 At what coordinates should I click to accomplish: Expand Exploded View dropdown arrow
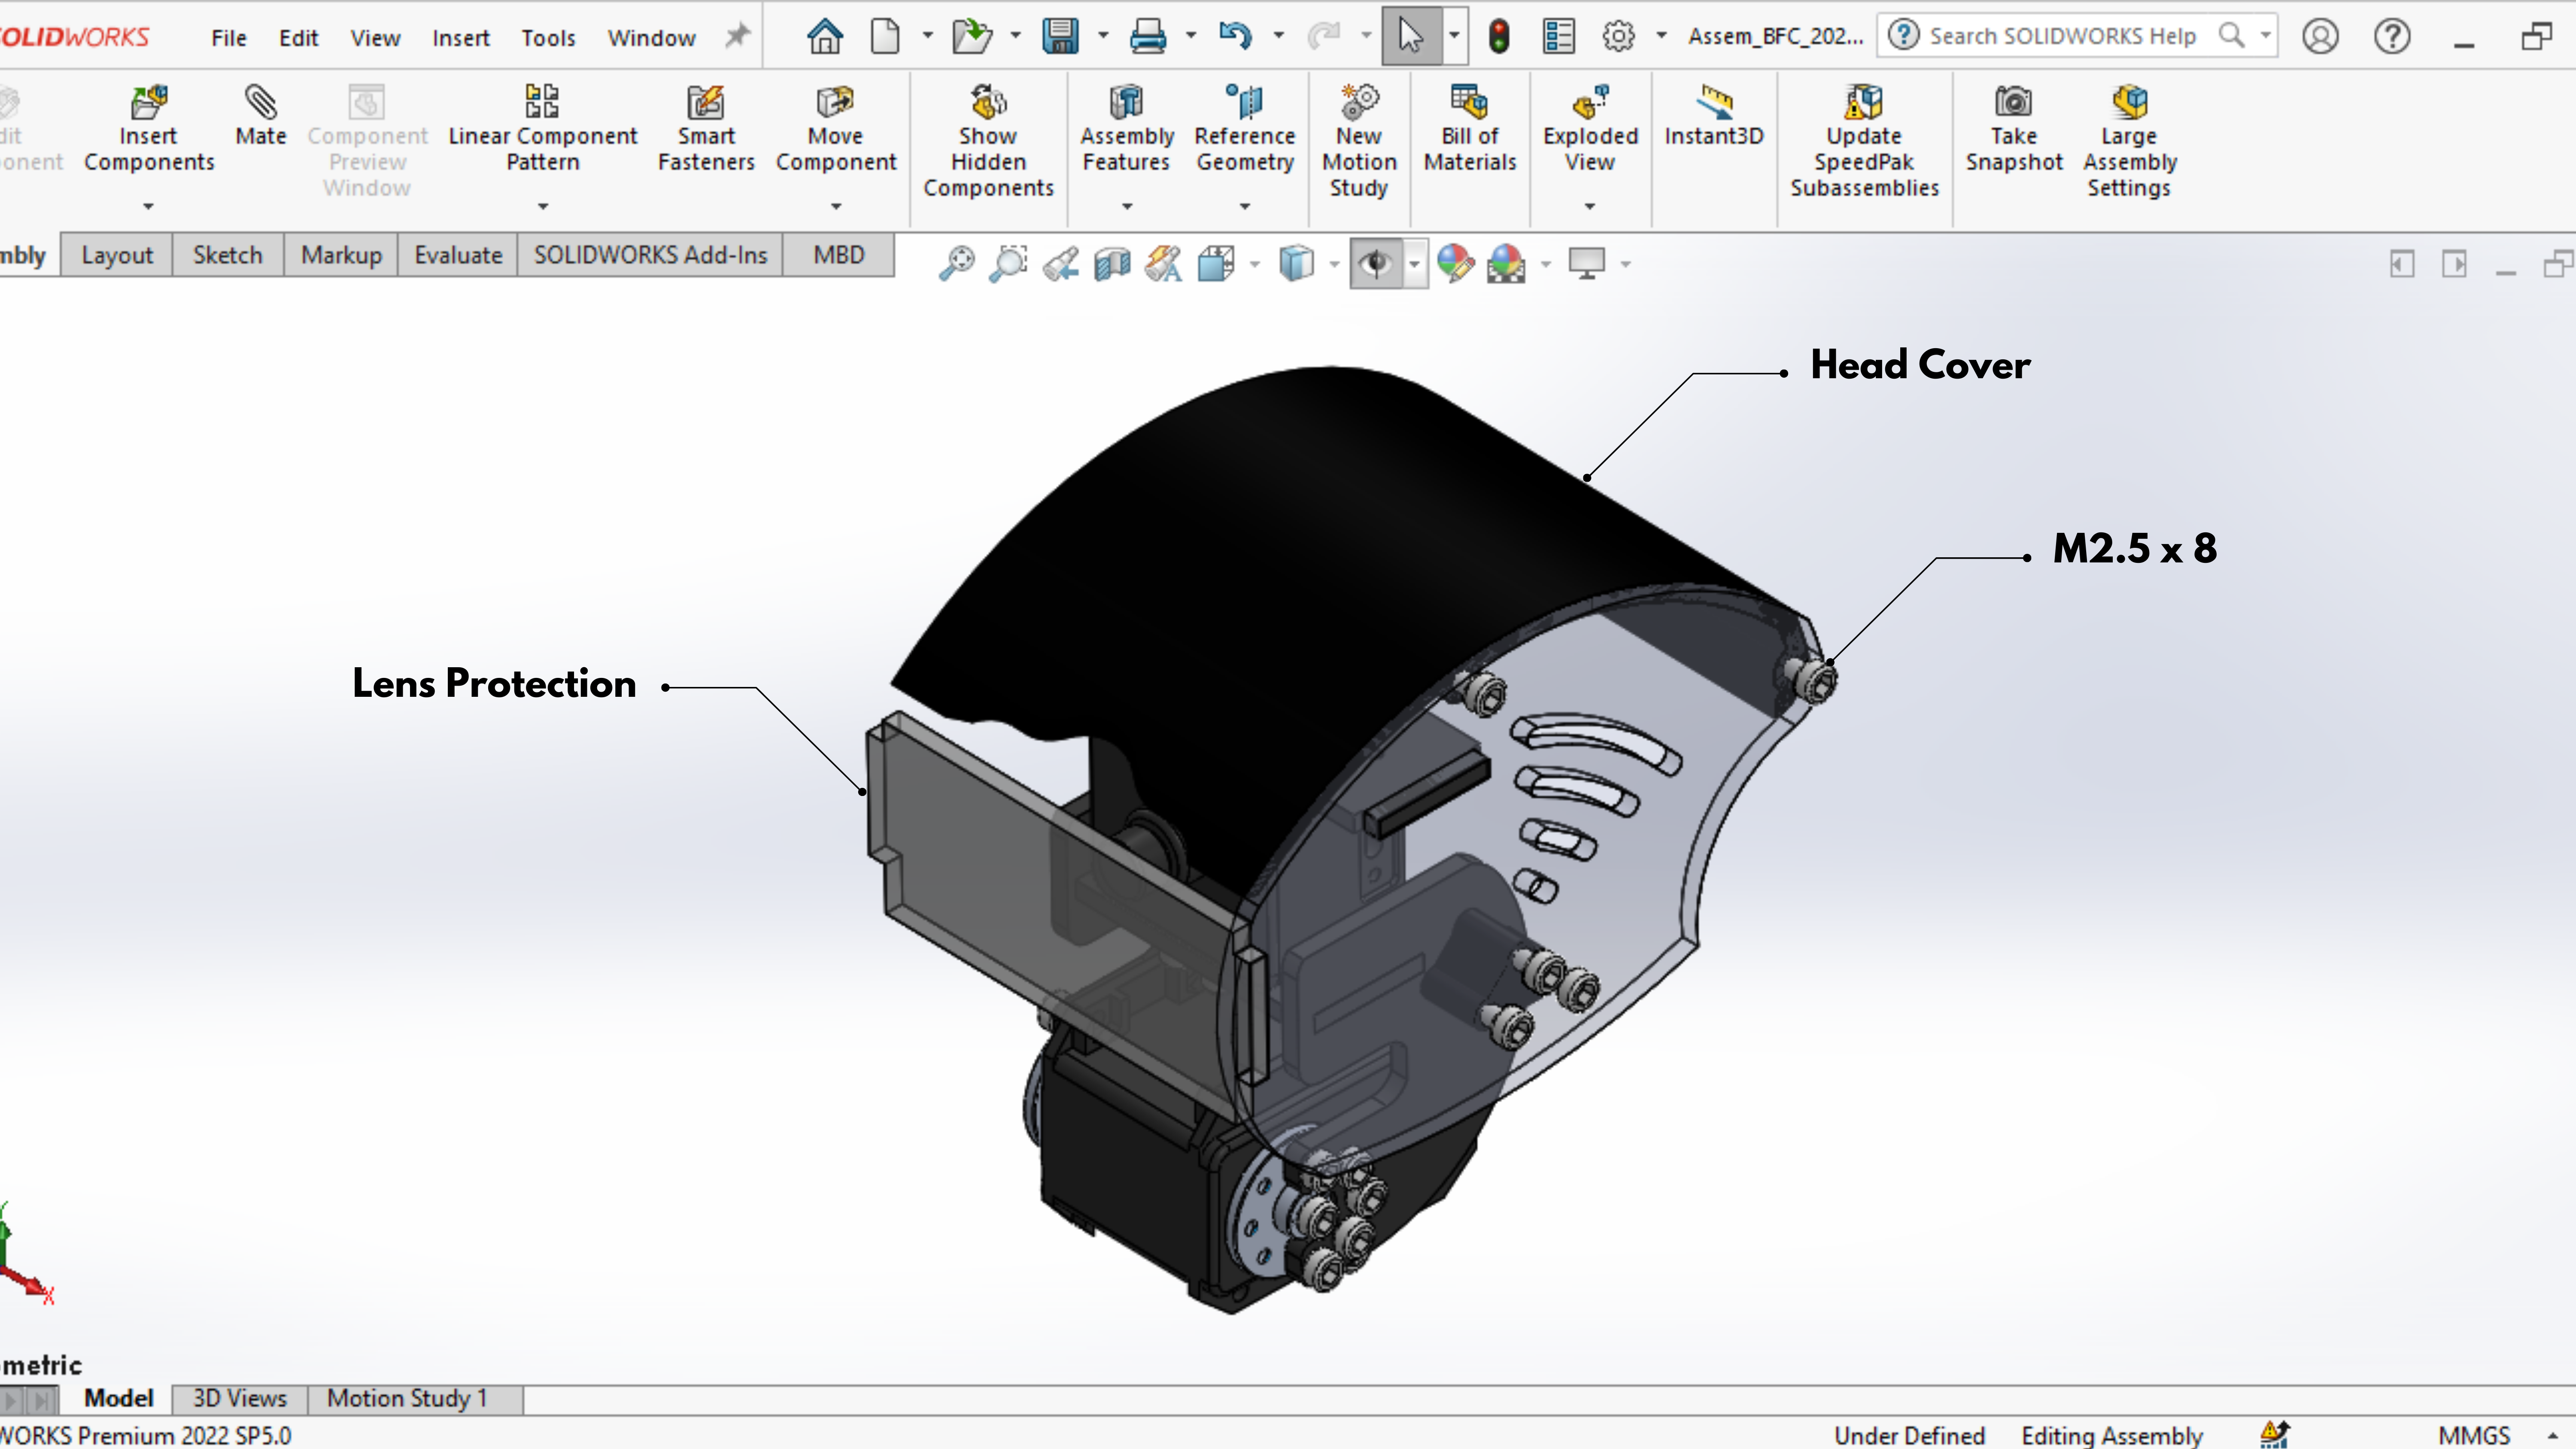click(1590, 207)
